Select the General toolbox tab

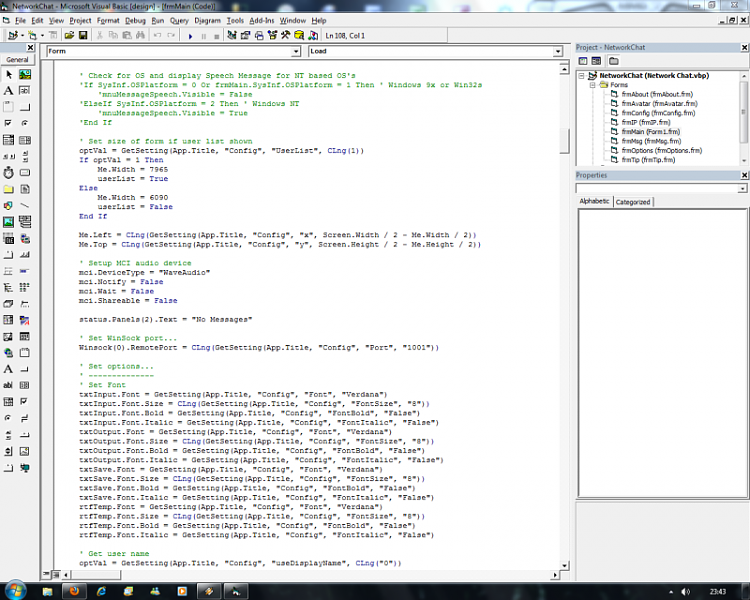pos(17,60)
